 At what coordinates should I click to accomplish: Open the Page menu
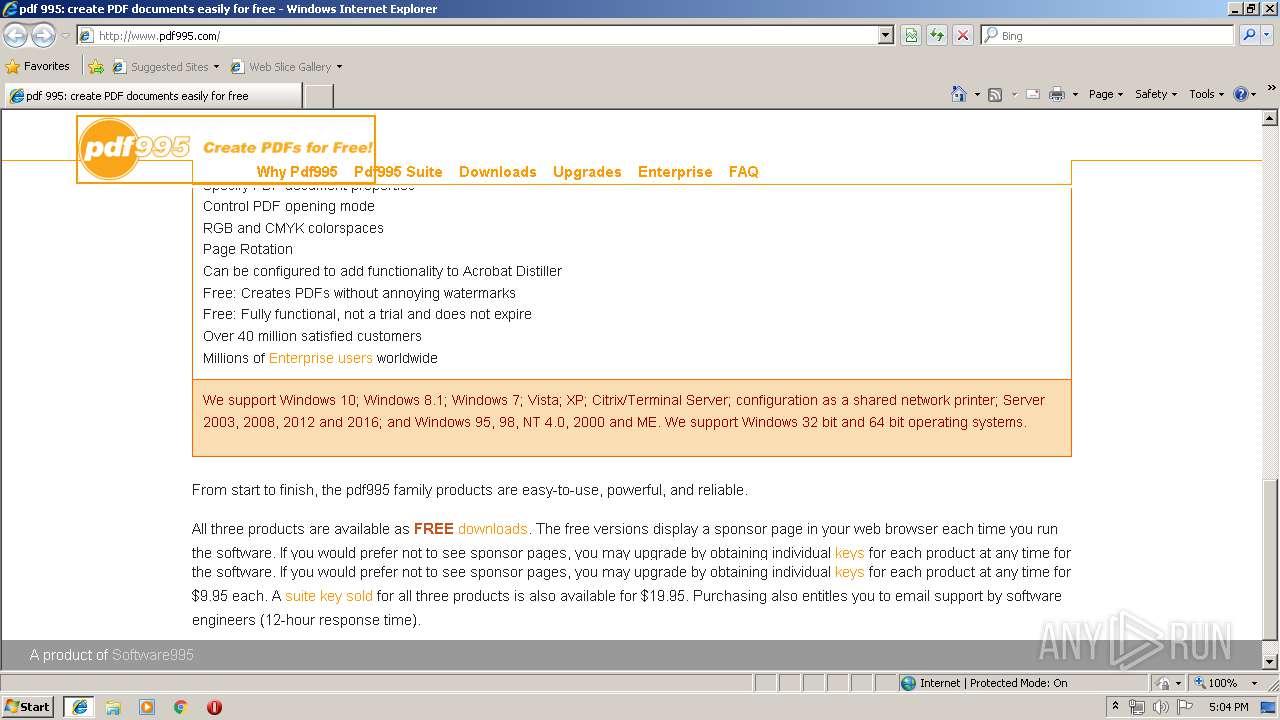pyautogui.click(x=1105, y=94)
